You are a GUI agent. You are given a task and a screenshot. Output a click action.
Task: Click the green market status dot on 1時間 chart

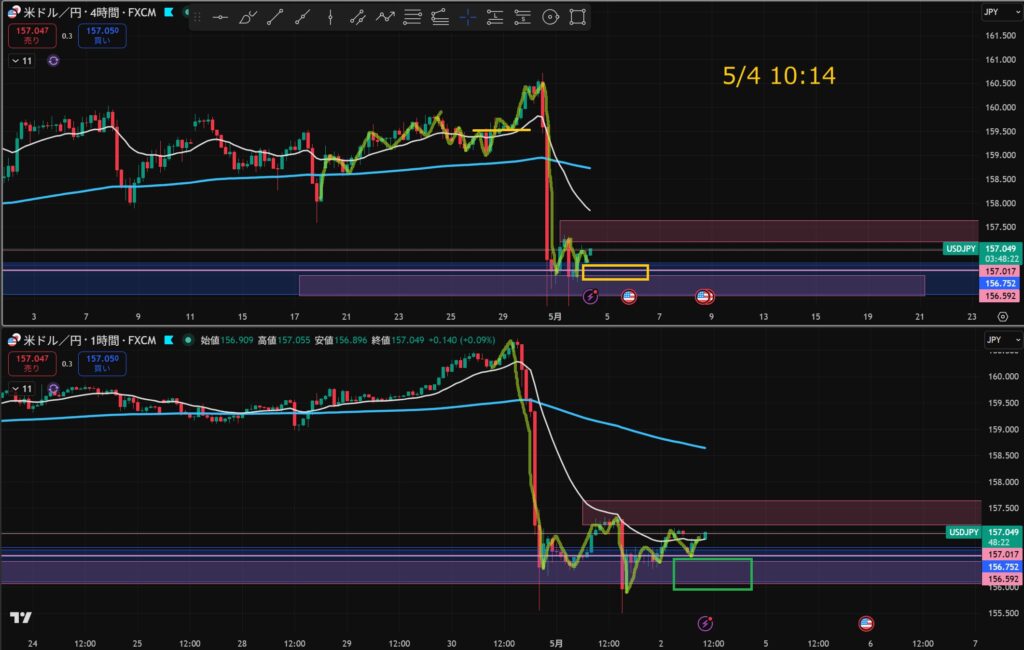click(x=188, y=340)
